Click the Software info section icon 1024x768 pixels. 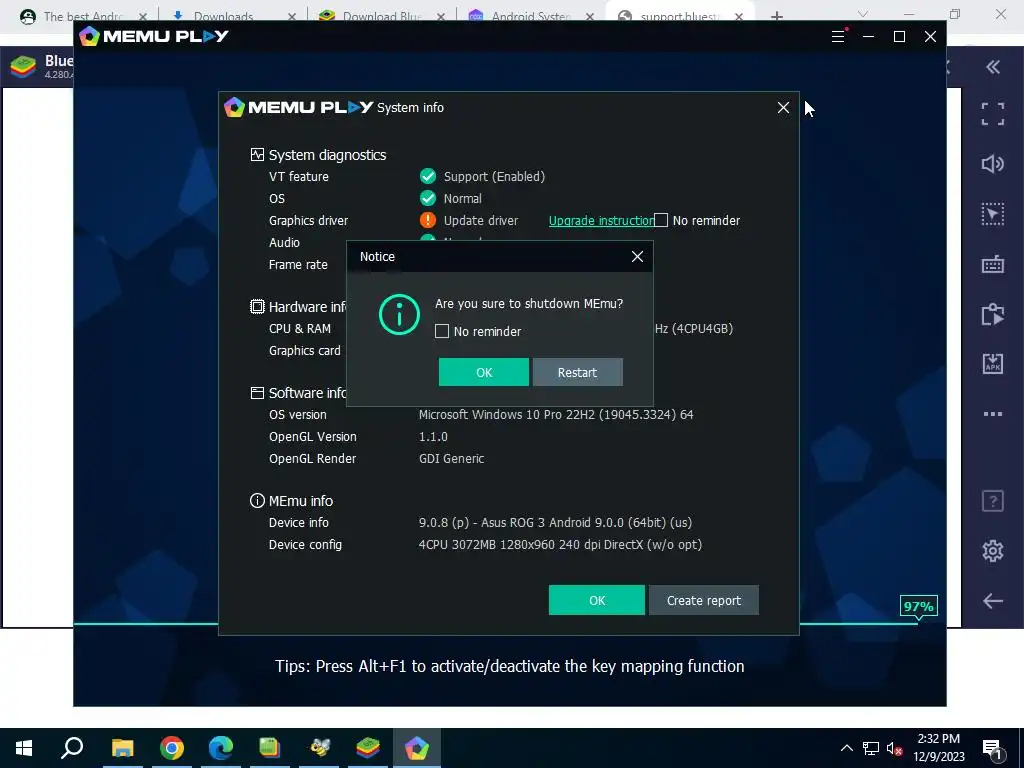(257, 392)
